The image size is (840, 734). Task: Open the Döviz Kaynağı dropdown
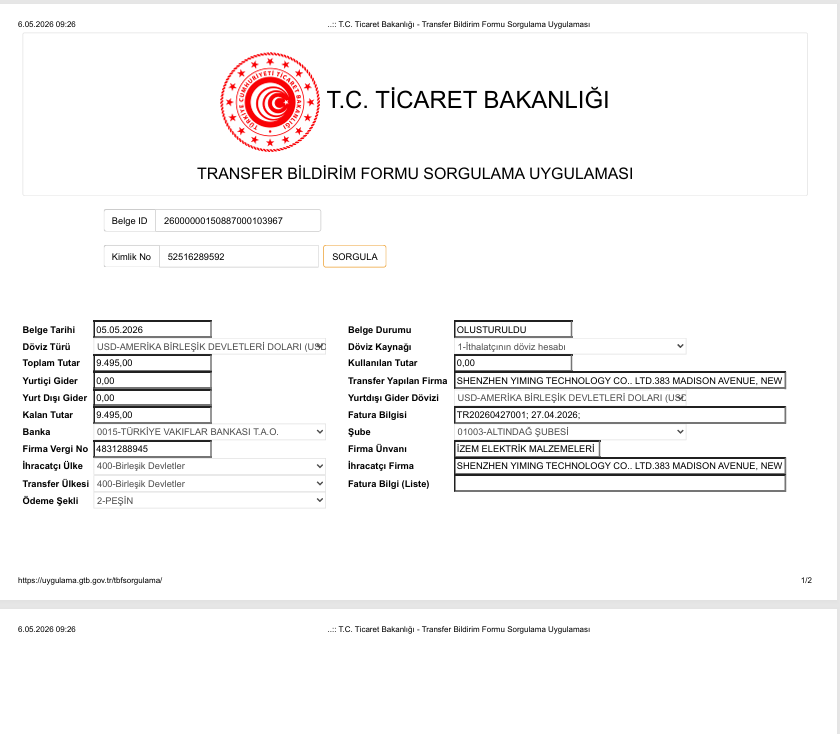tap(570, 347)
